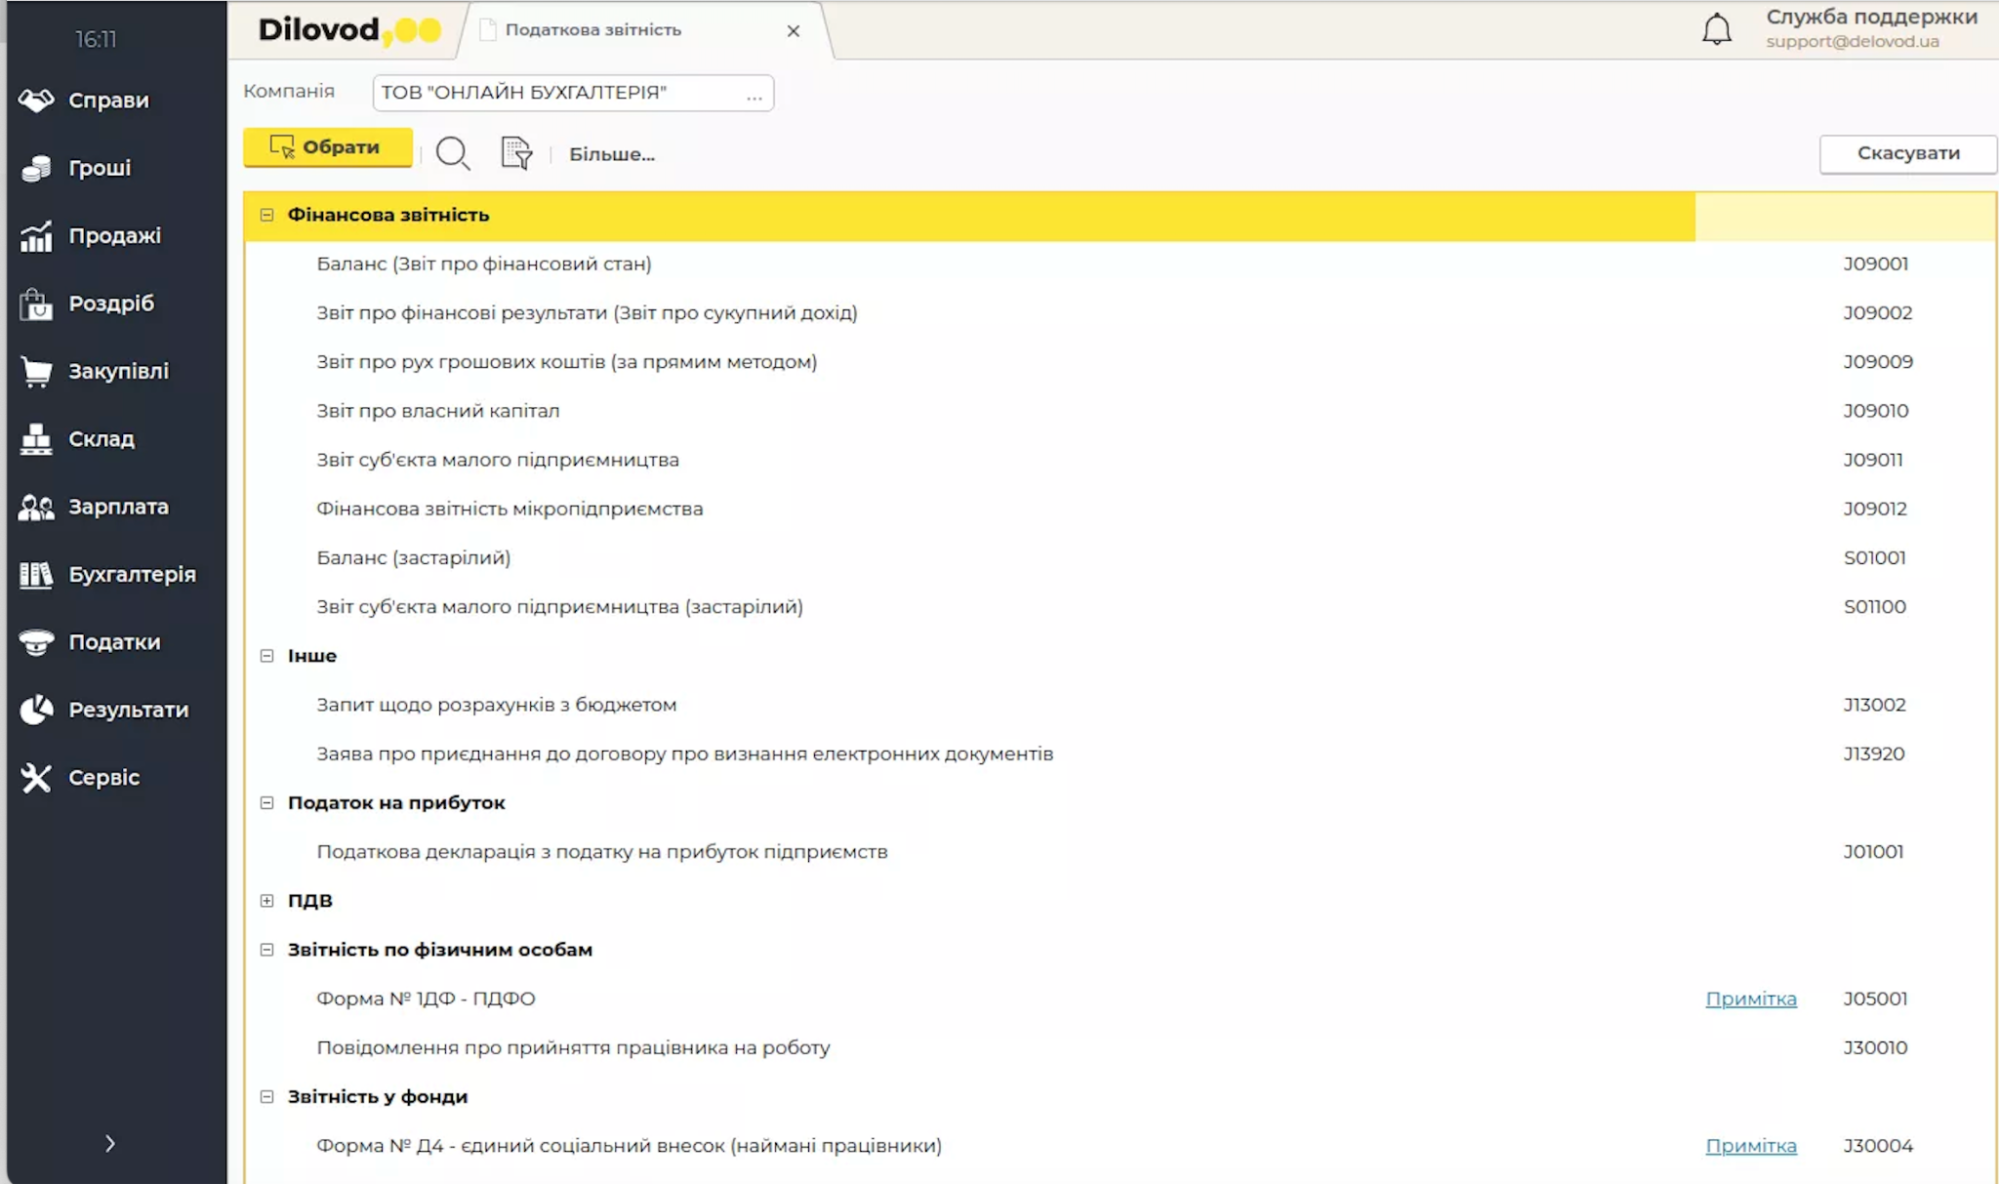Viewport: 1999px width, 1184px height.
Task: Open the notification bell
Action: tap(1718, 29)
